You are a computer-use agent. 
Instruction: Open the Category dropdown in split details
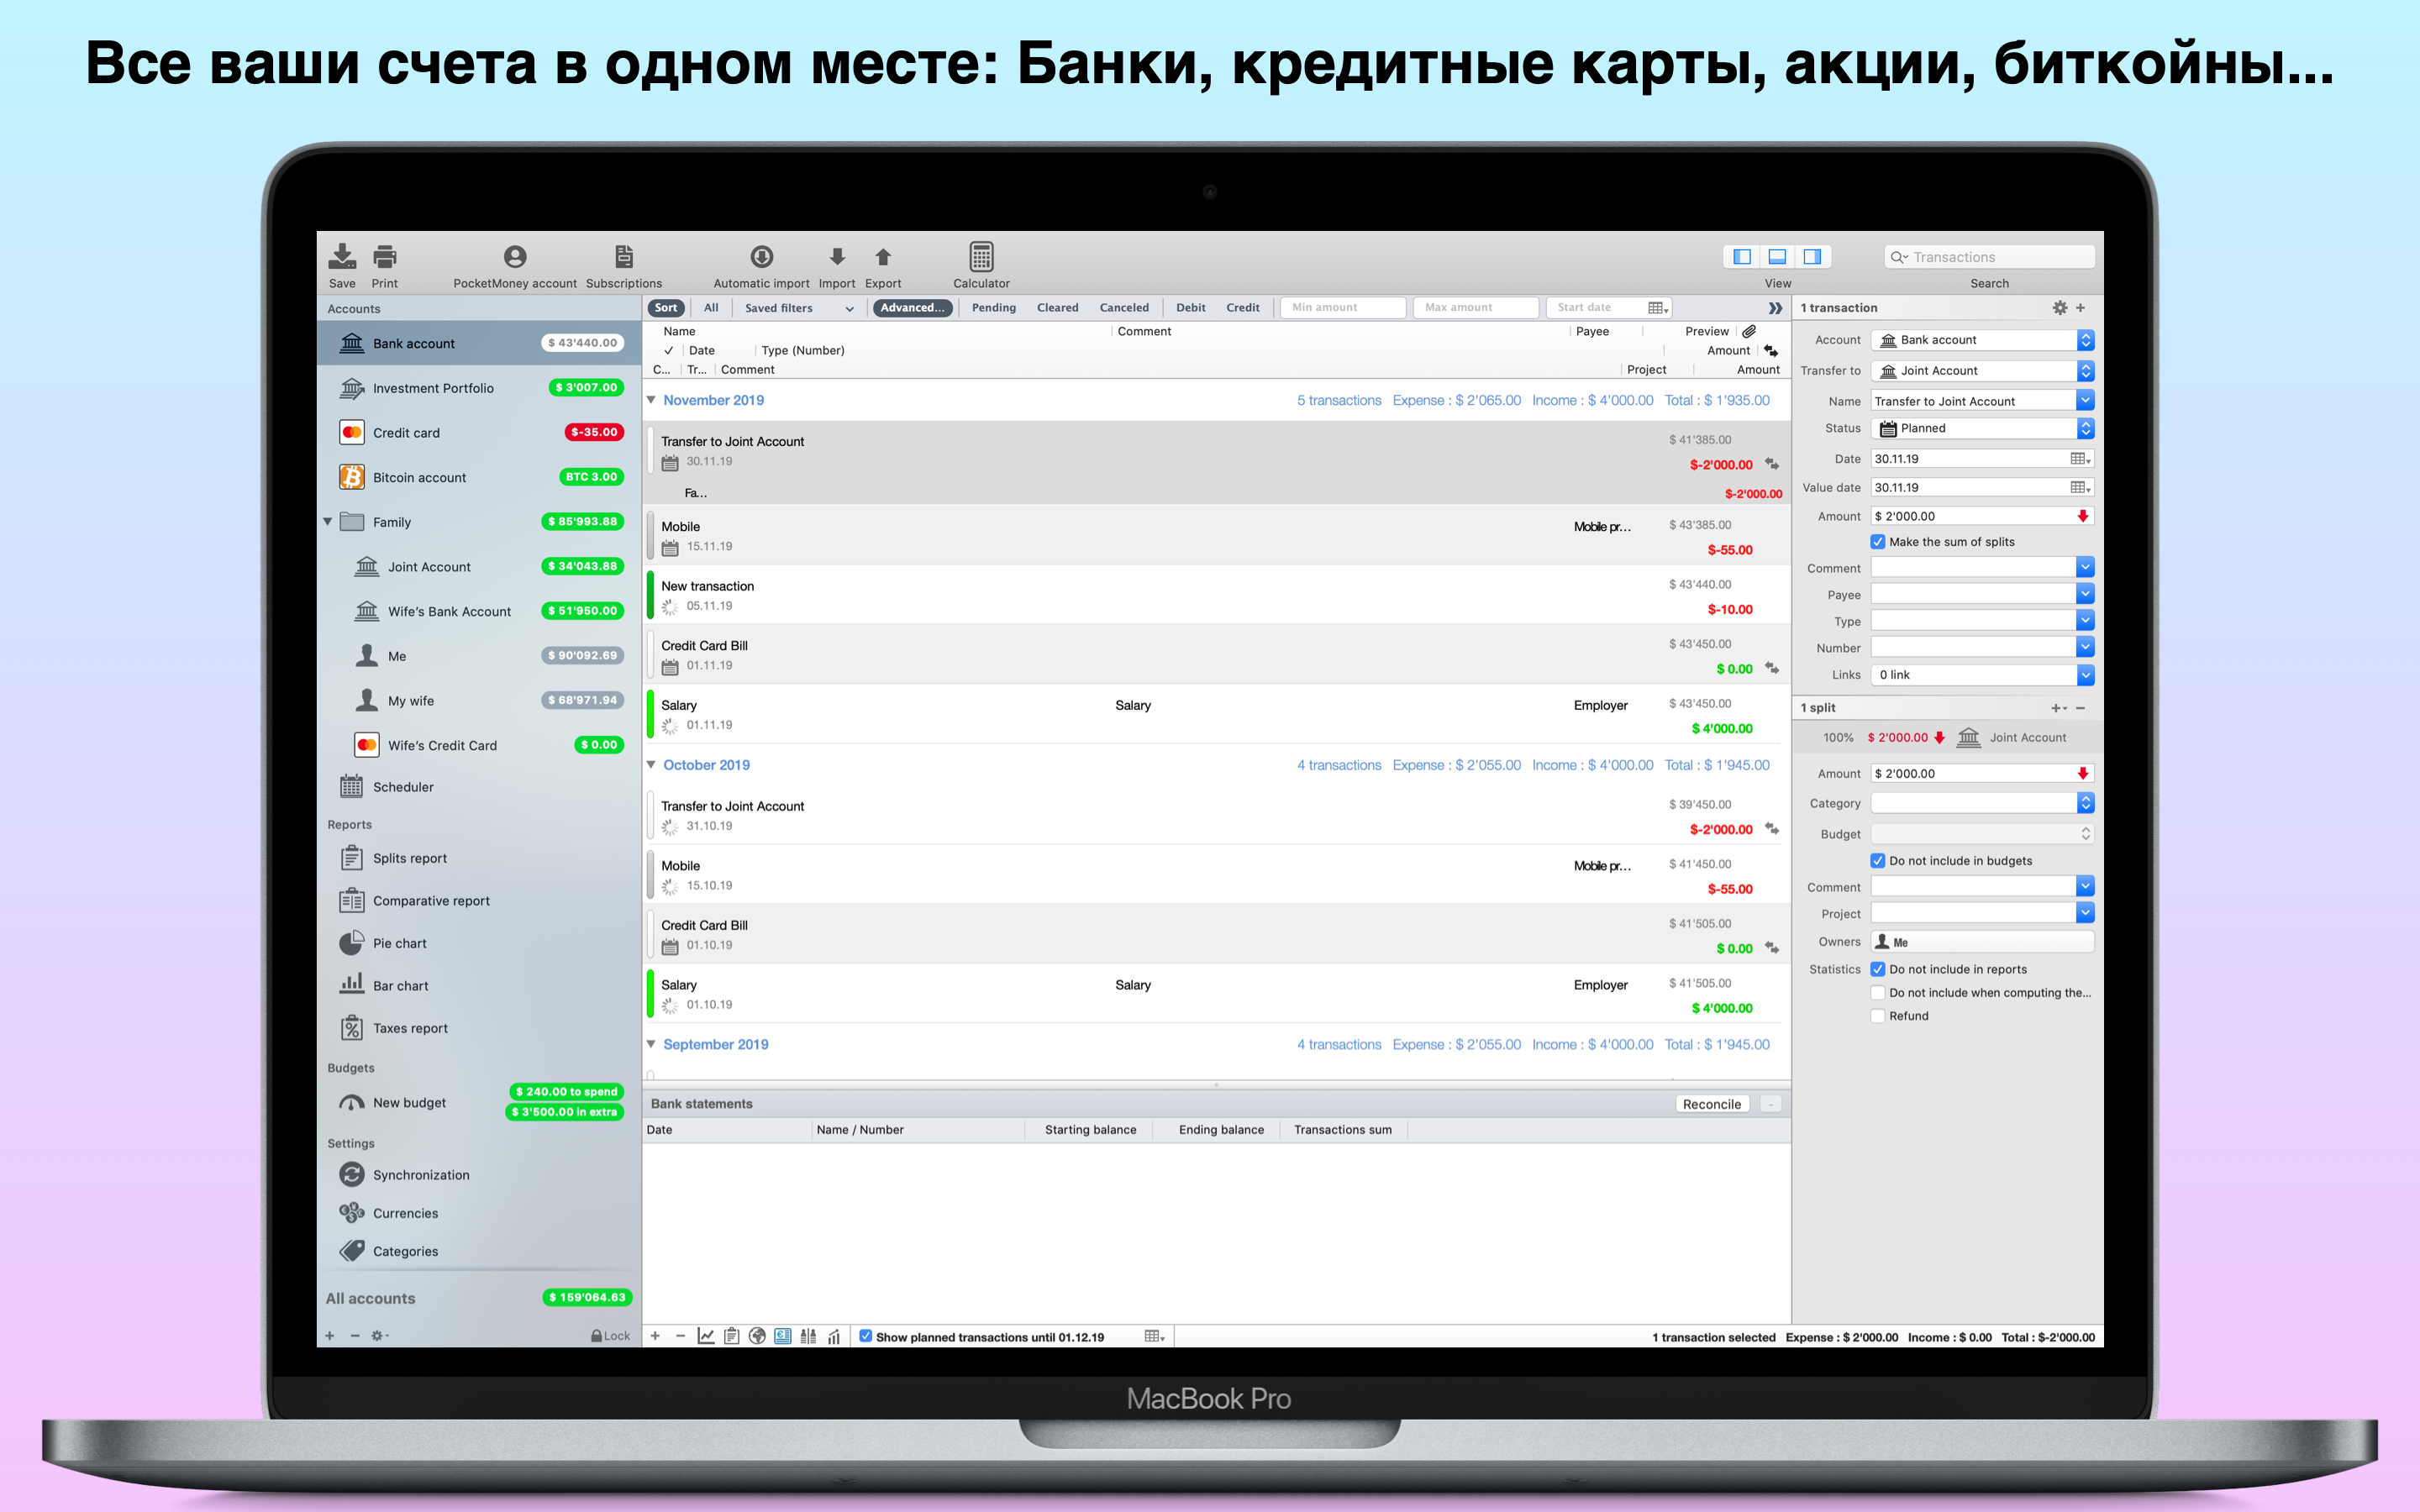click(1982, 803)
